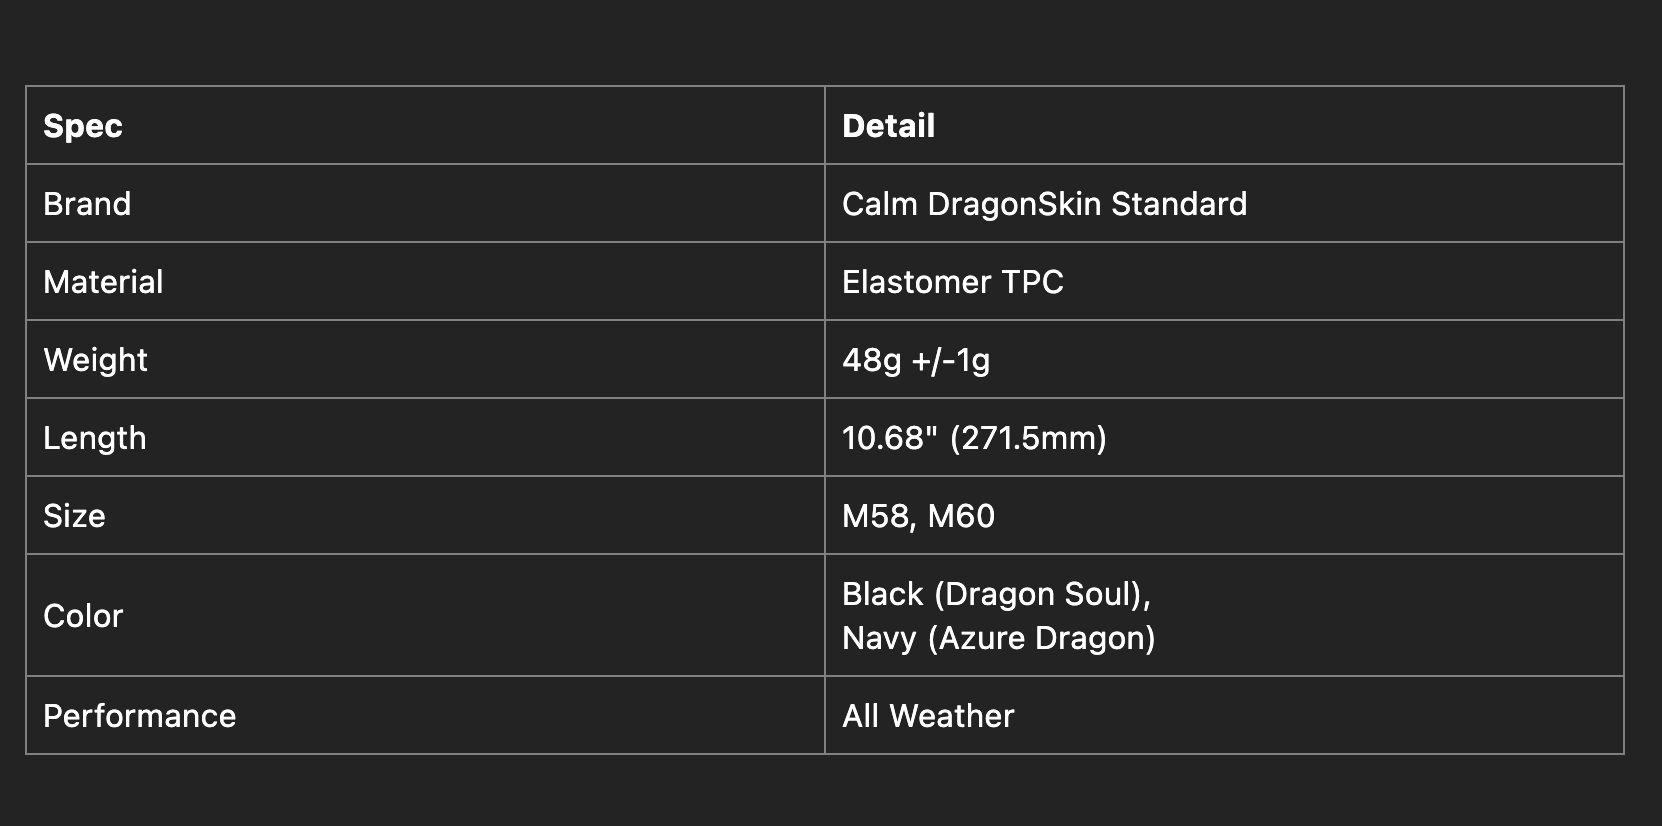The height and width of the screenshot is (826, 1662).
Task: Click the word Standard in Brand detail
Action: 1179,204
